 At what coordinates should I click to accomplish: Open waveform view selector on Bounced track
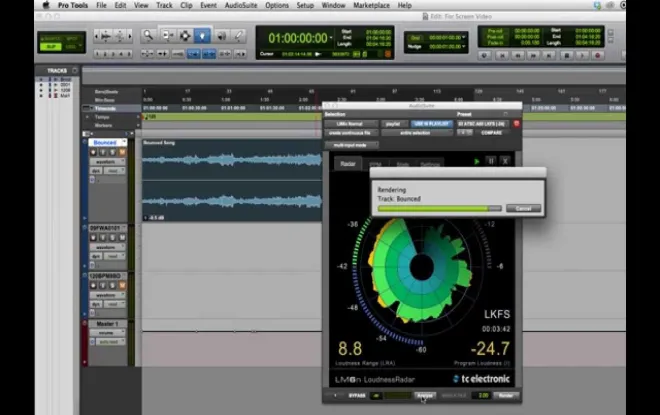(107, 162)
